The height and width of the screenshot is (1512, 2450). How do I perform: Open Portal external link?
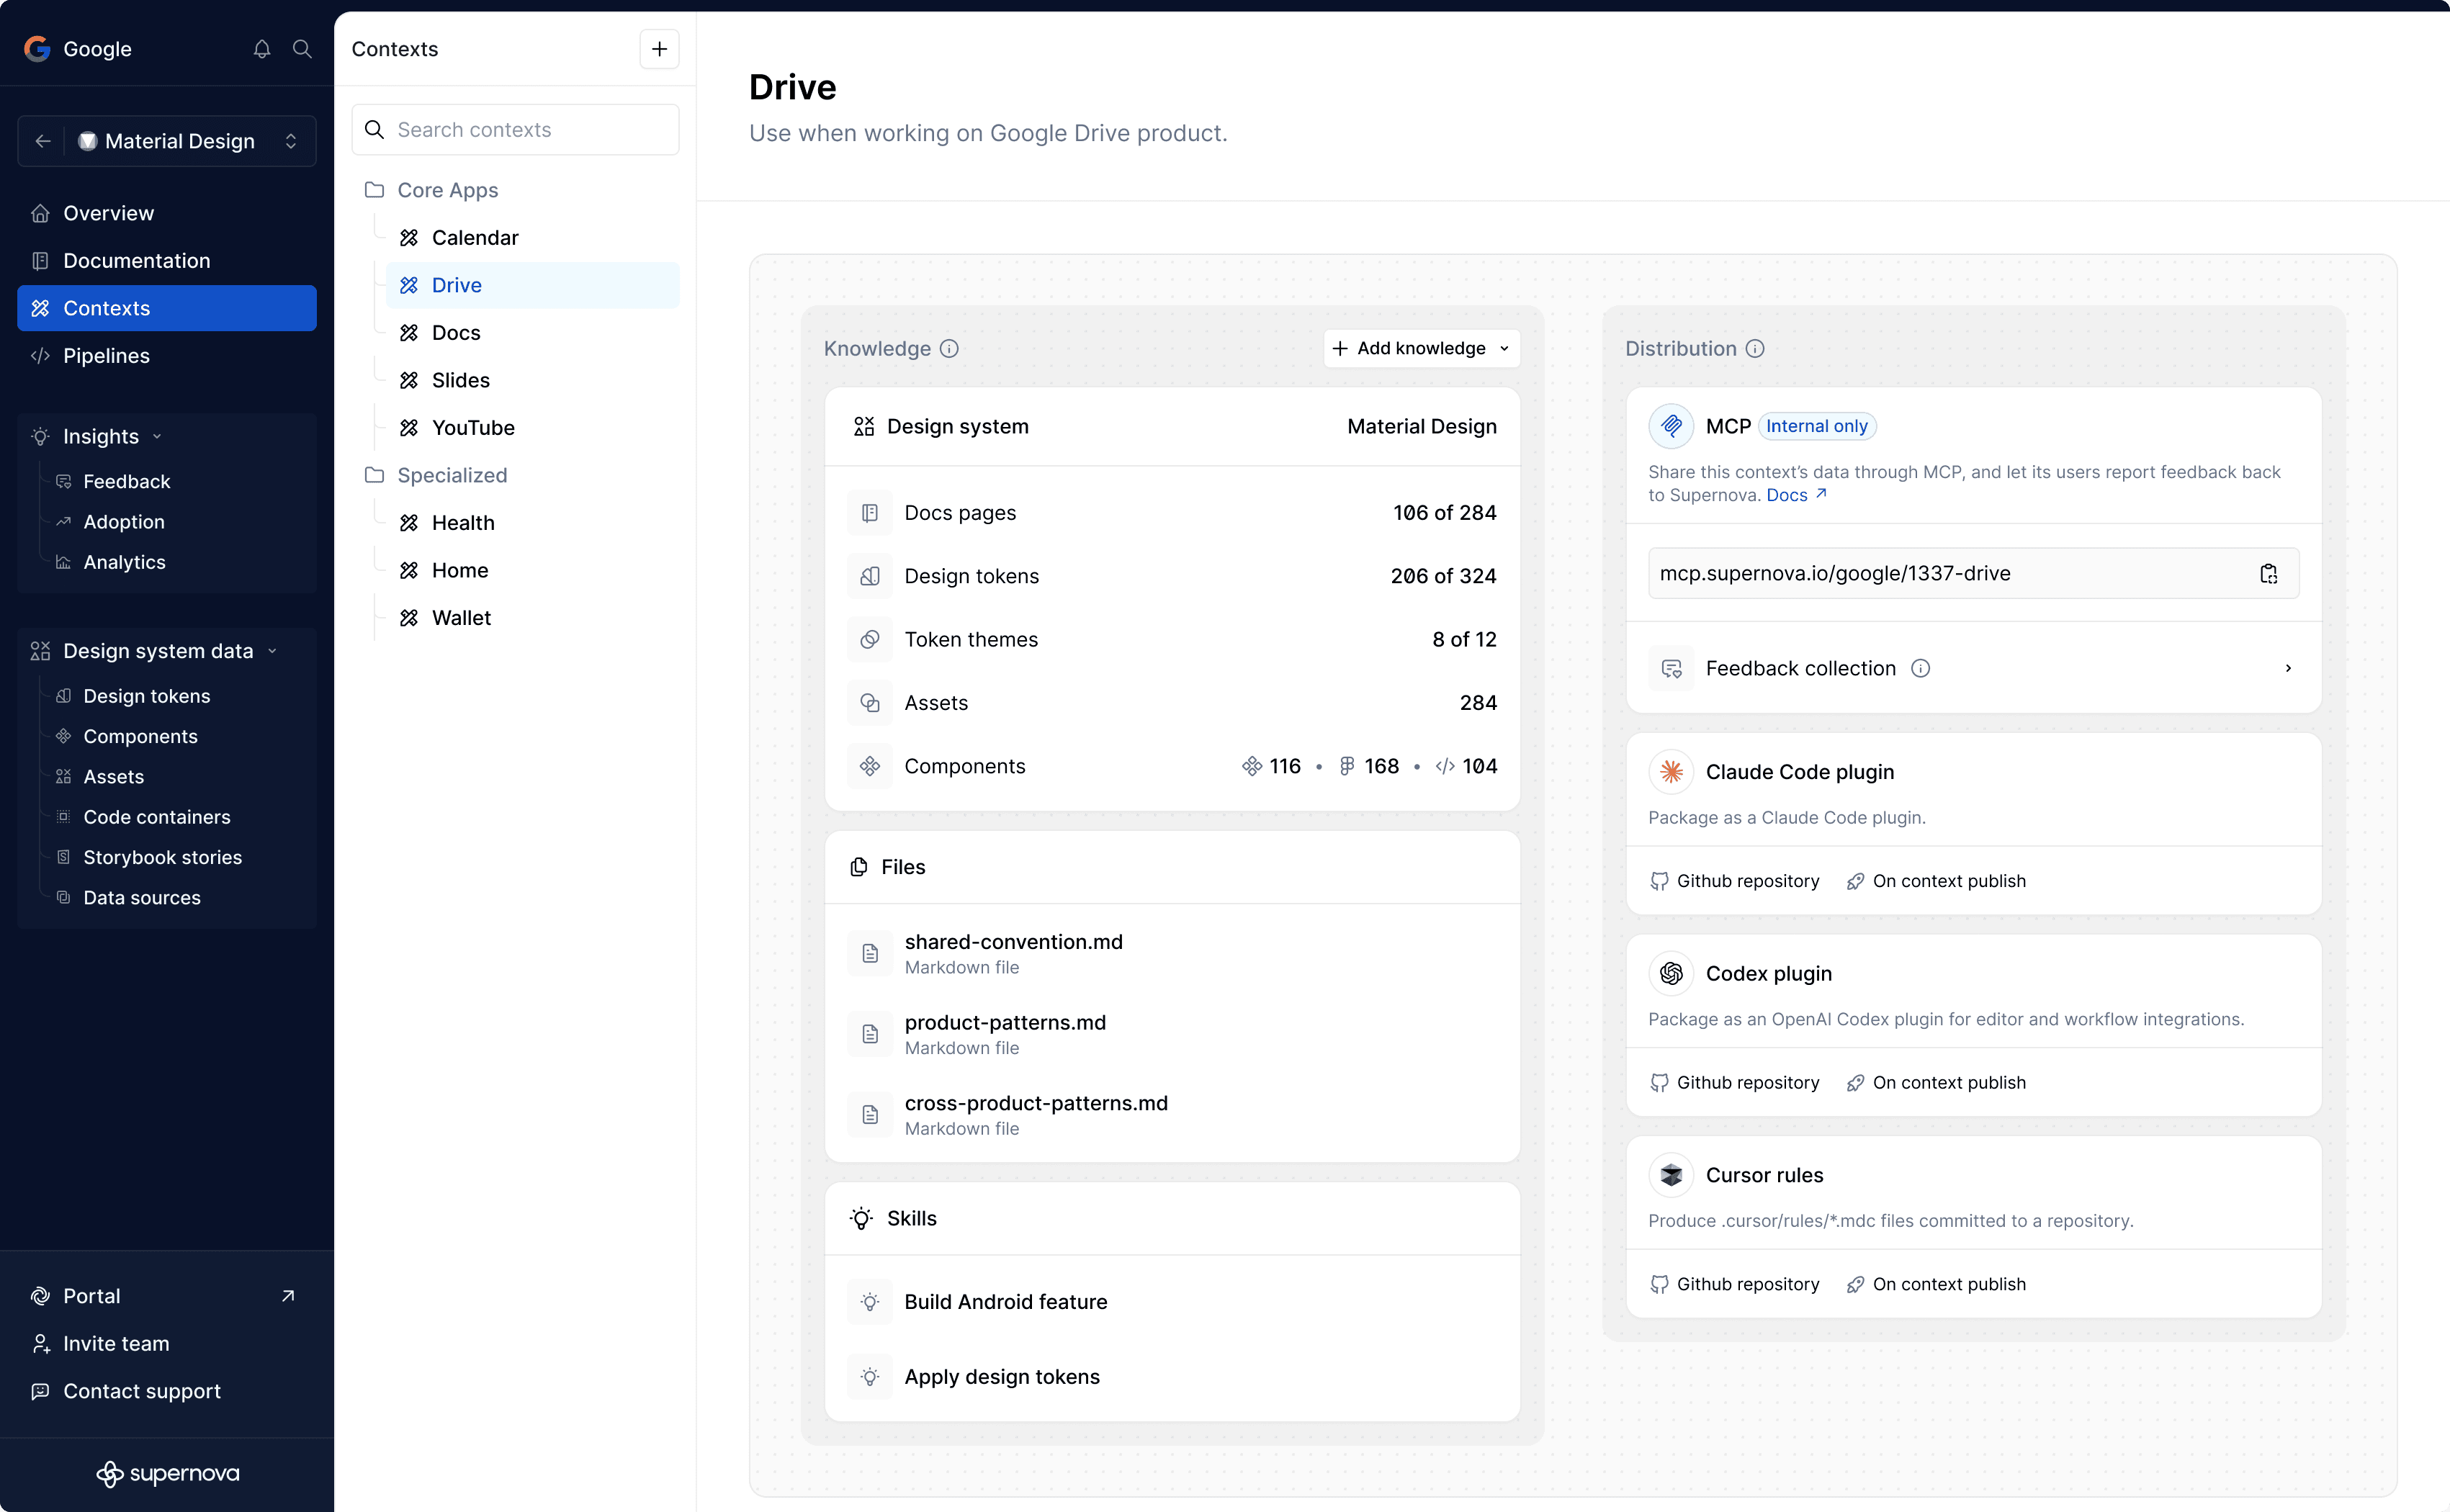click(x=167, y=1296)
